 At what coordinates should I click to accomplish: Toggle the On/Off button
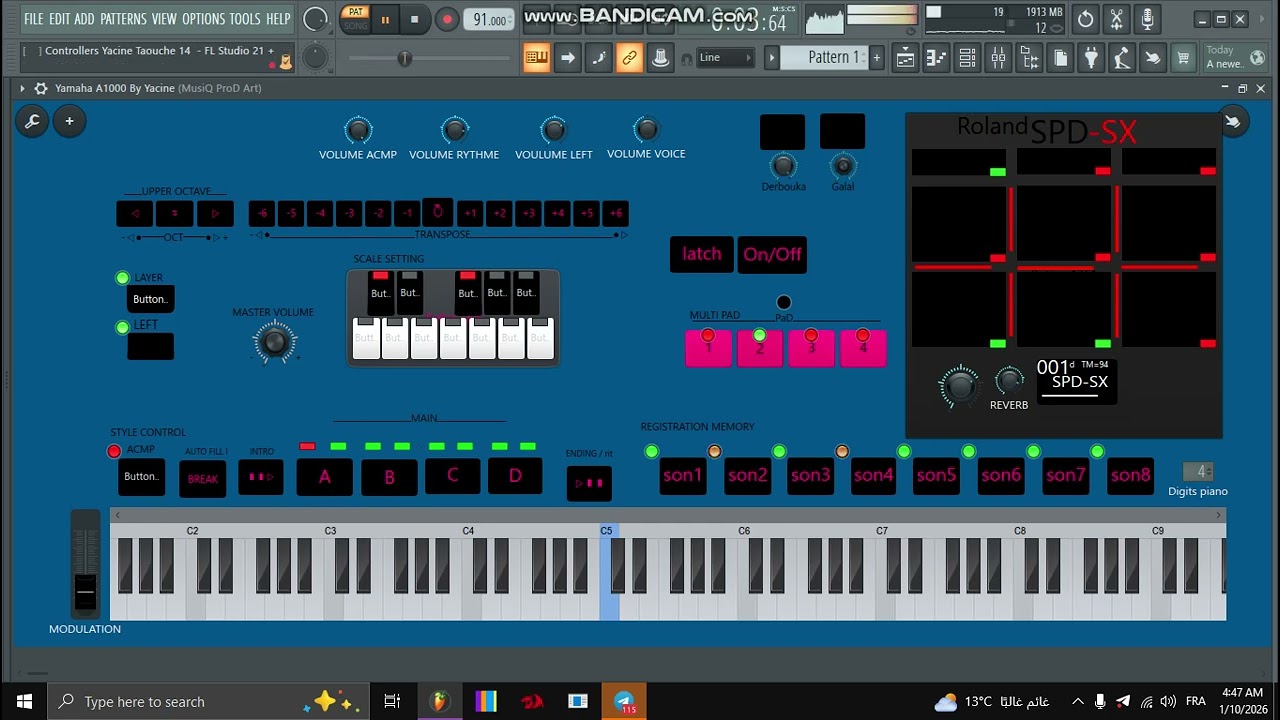(772, 254)
